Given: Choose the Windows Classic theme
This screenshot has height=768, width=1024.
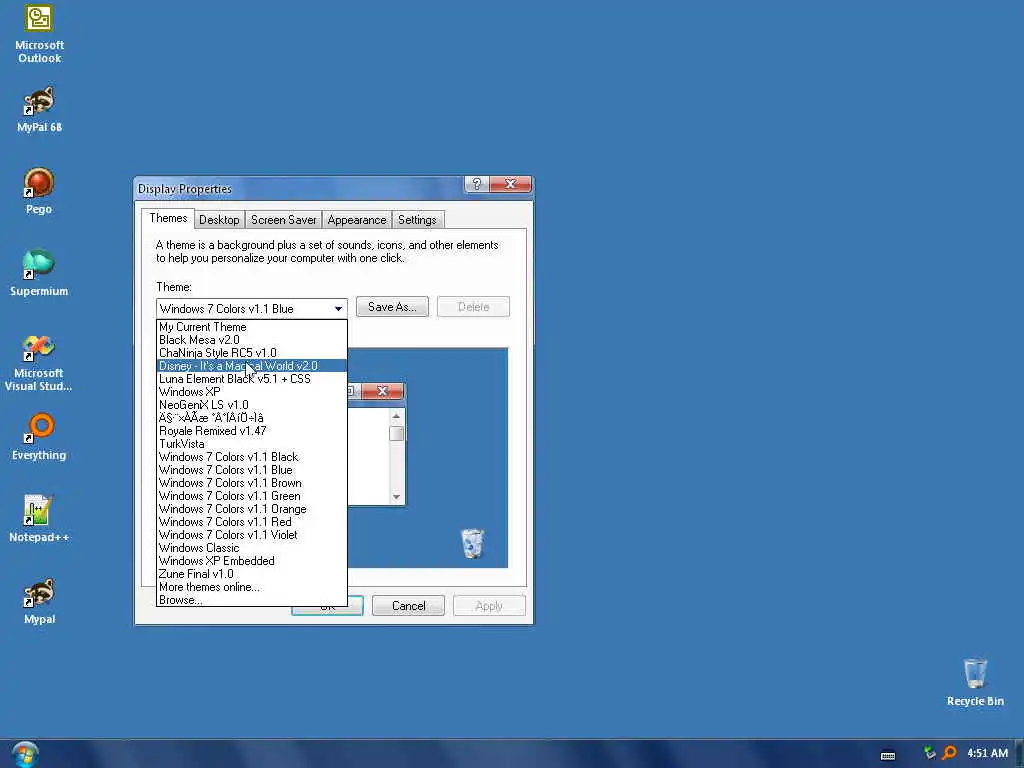Looking at the screenshot, I should click(252, 548).
